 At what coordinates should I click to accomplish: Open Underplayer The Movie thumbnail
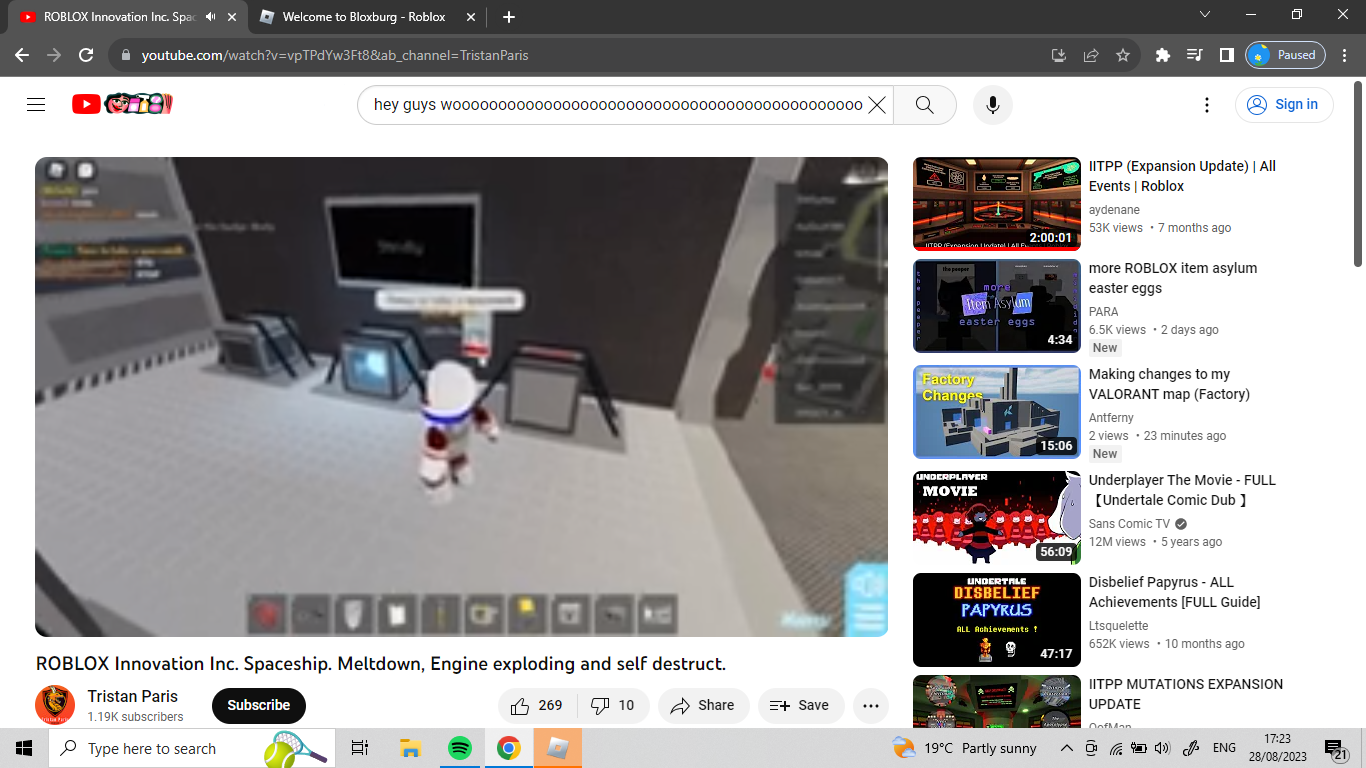point(997,518)
